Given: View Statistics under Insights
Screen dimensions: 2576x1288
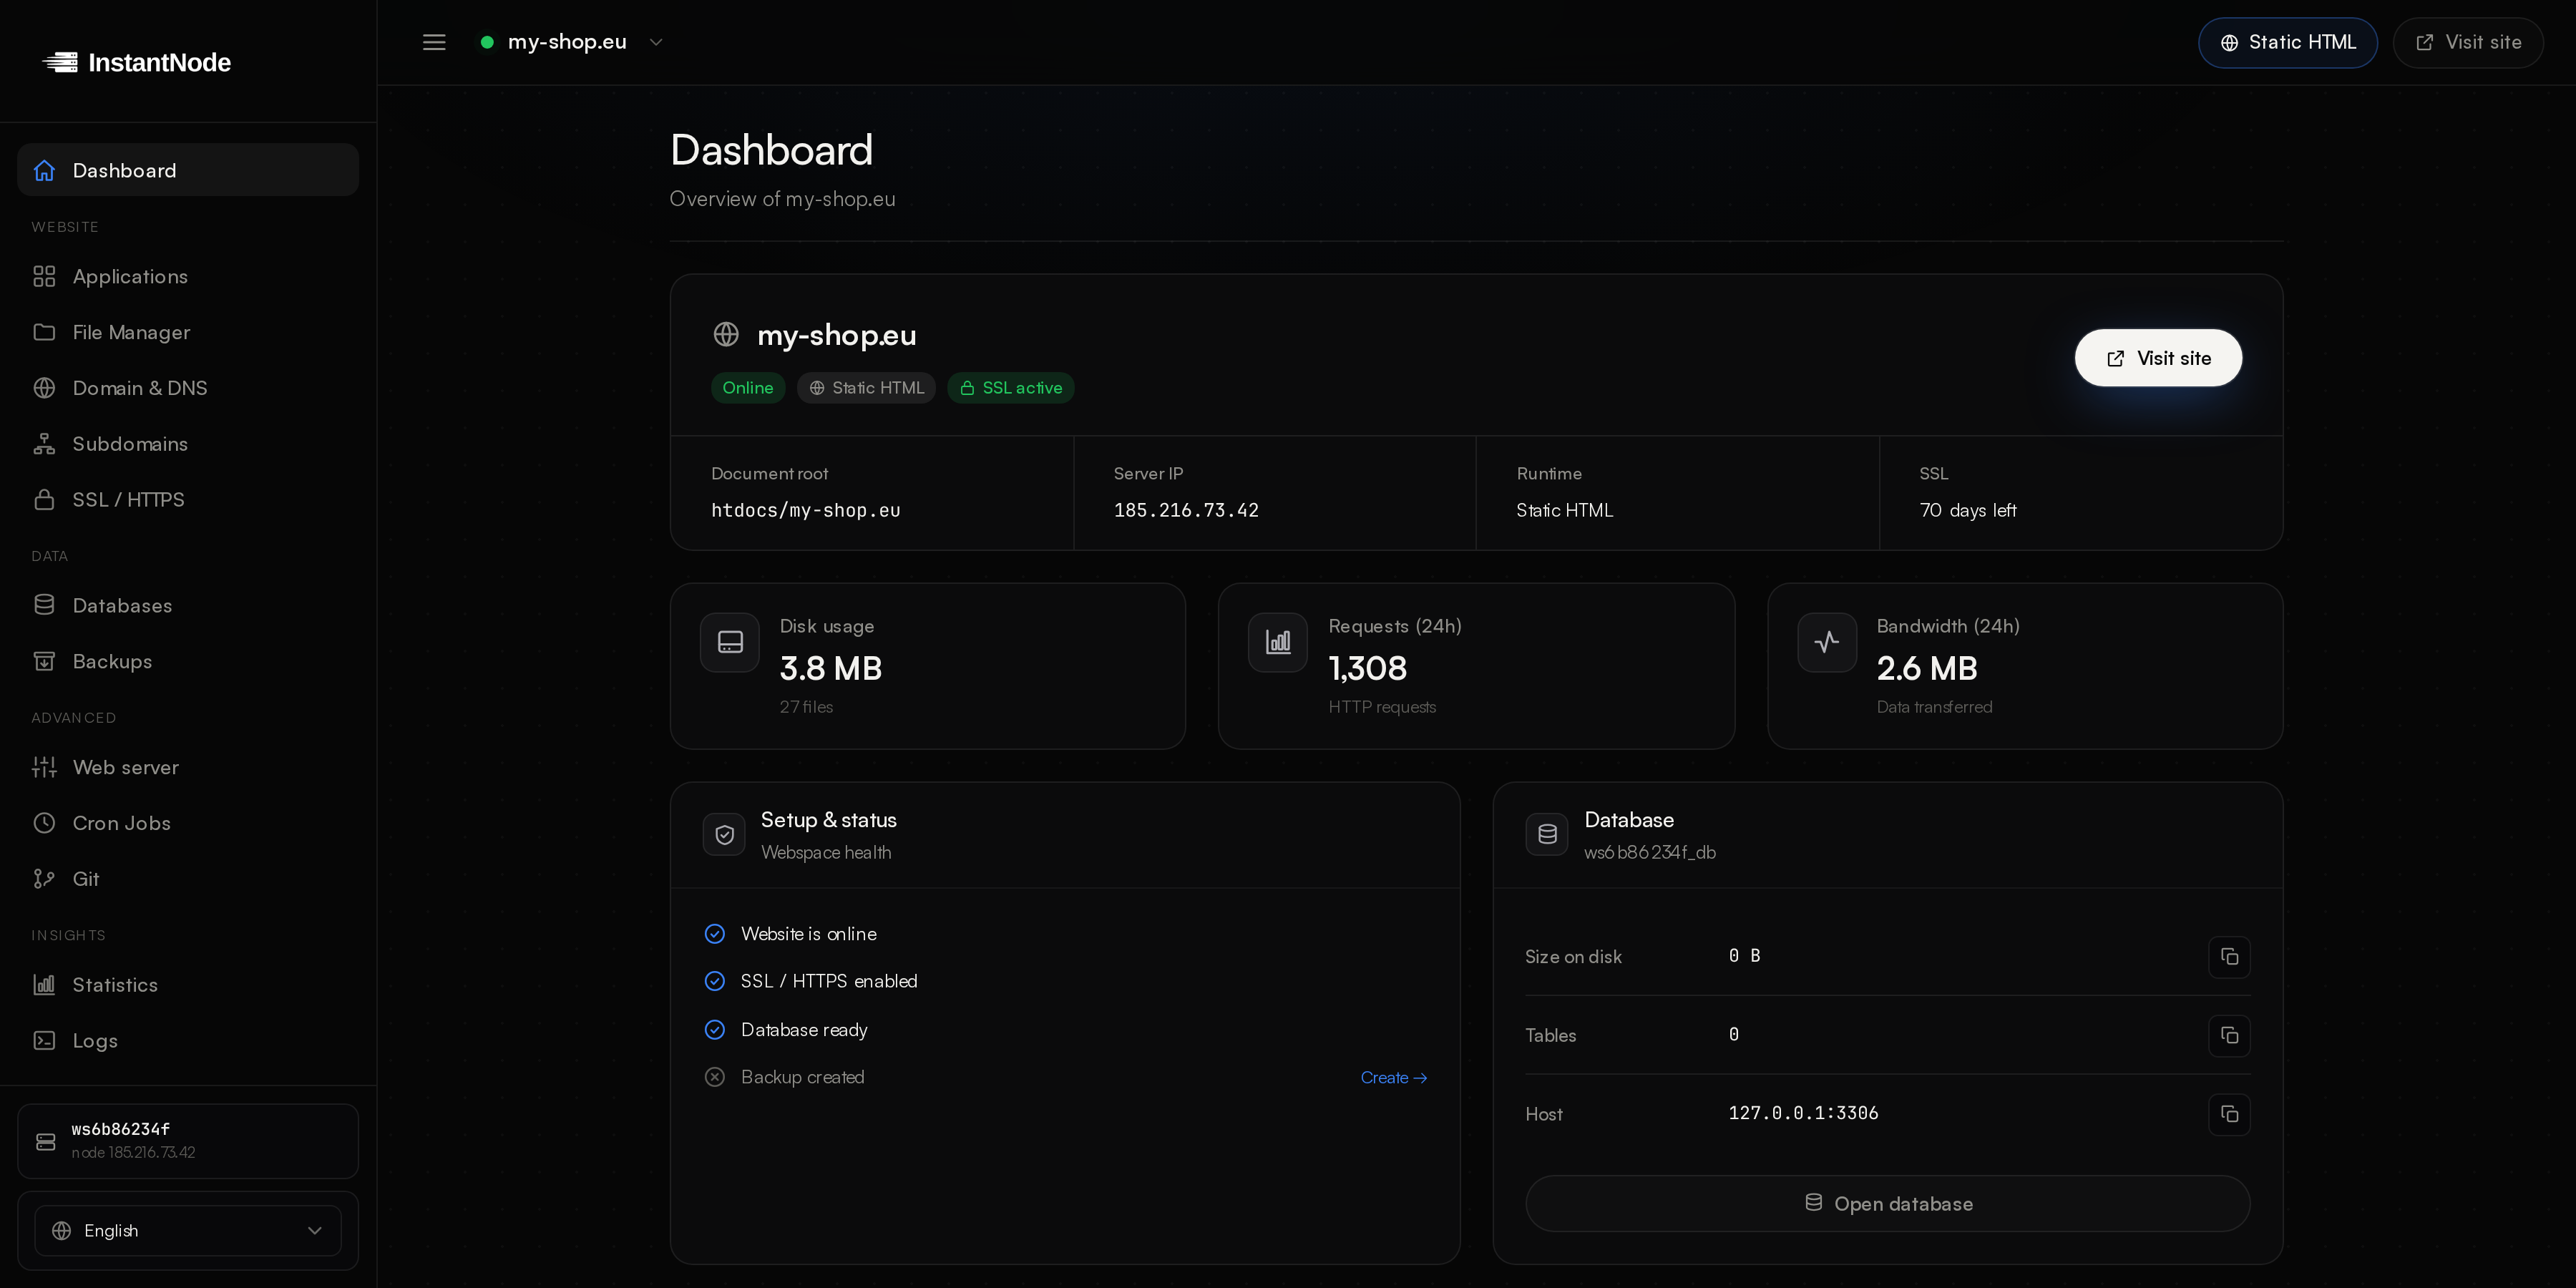Looking at the screenshot, I should coord(188,985).
